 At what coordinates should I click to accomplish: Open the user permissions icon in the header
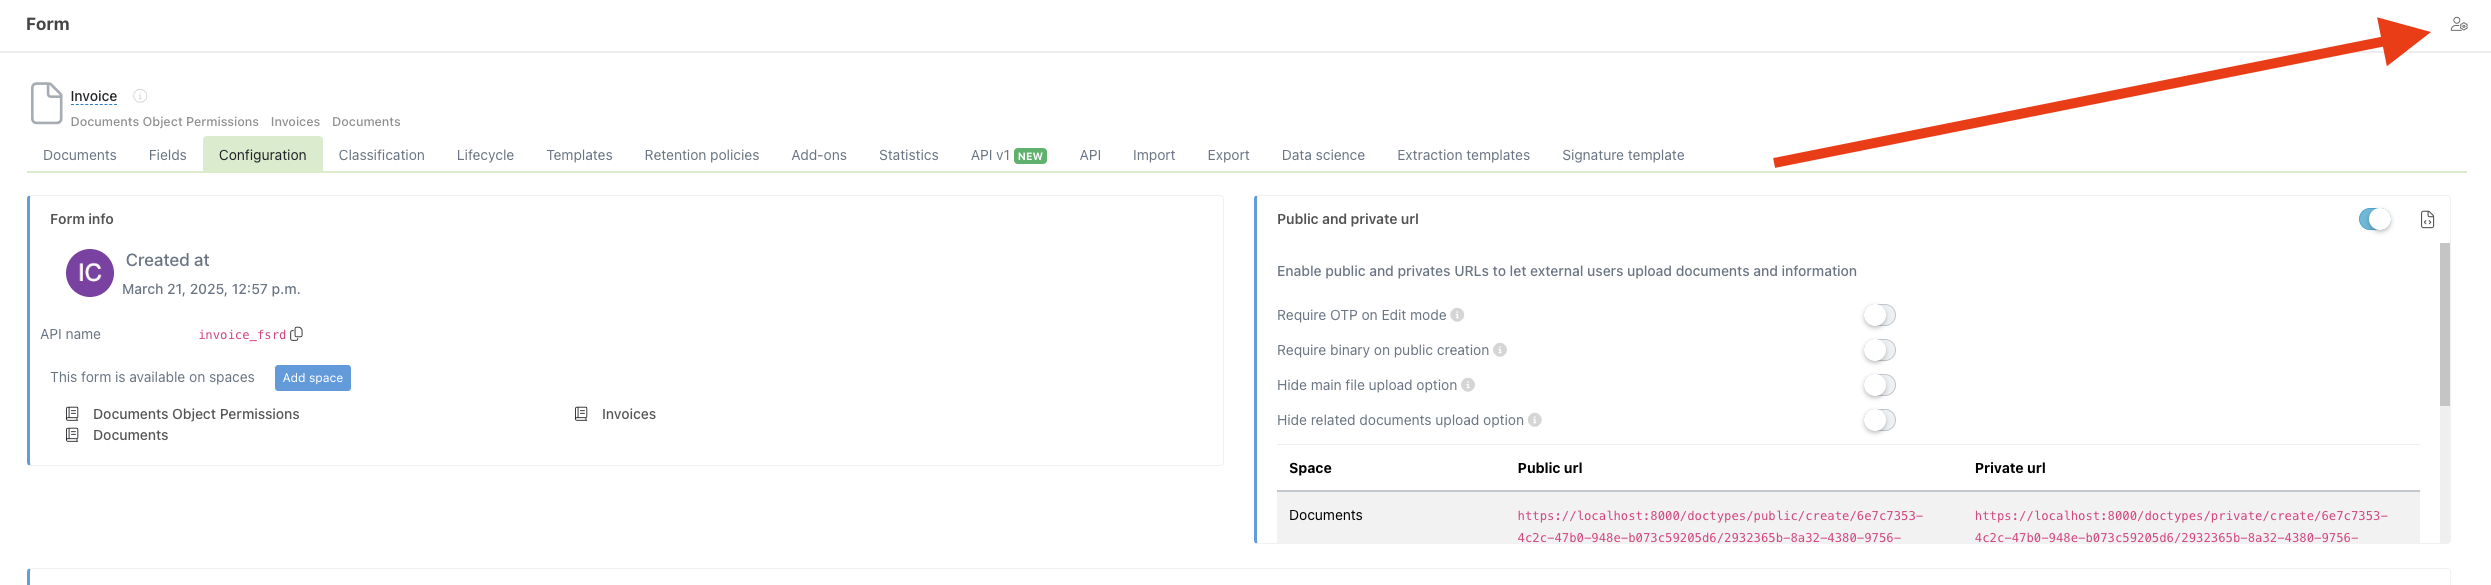pos(2459,24)
